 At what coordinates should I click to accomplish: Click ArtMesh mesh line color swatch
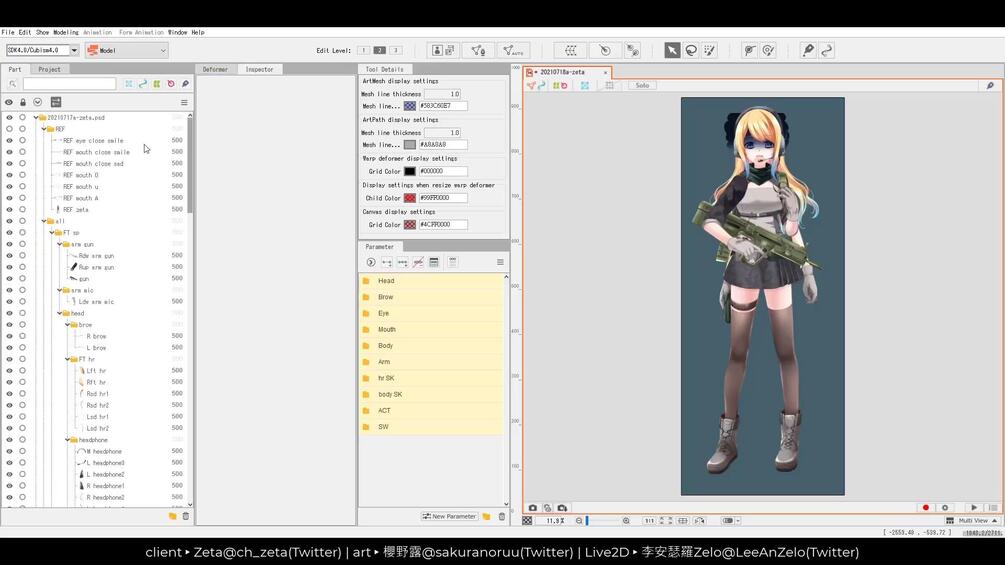coord(410,106)
